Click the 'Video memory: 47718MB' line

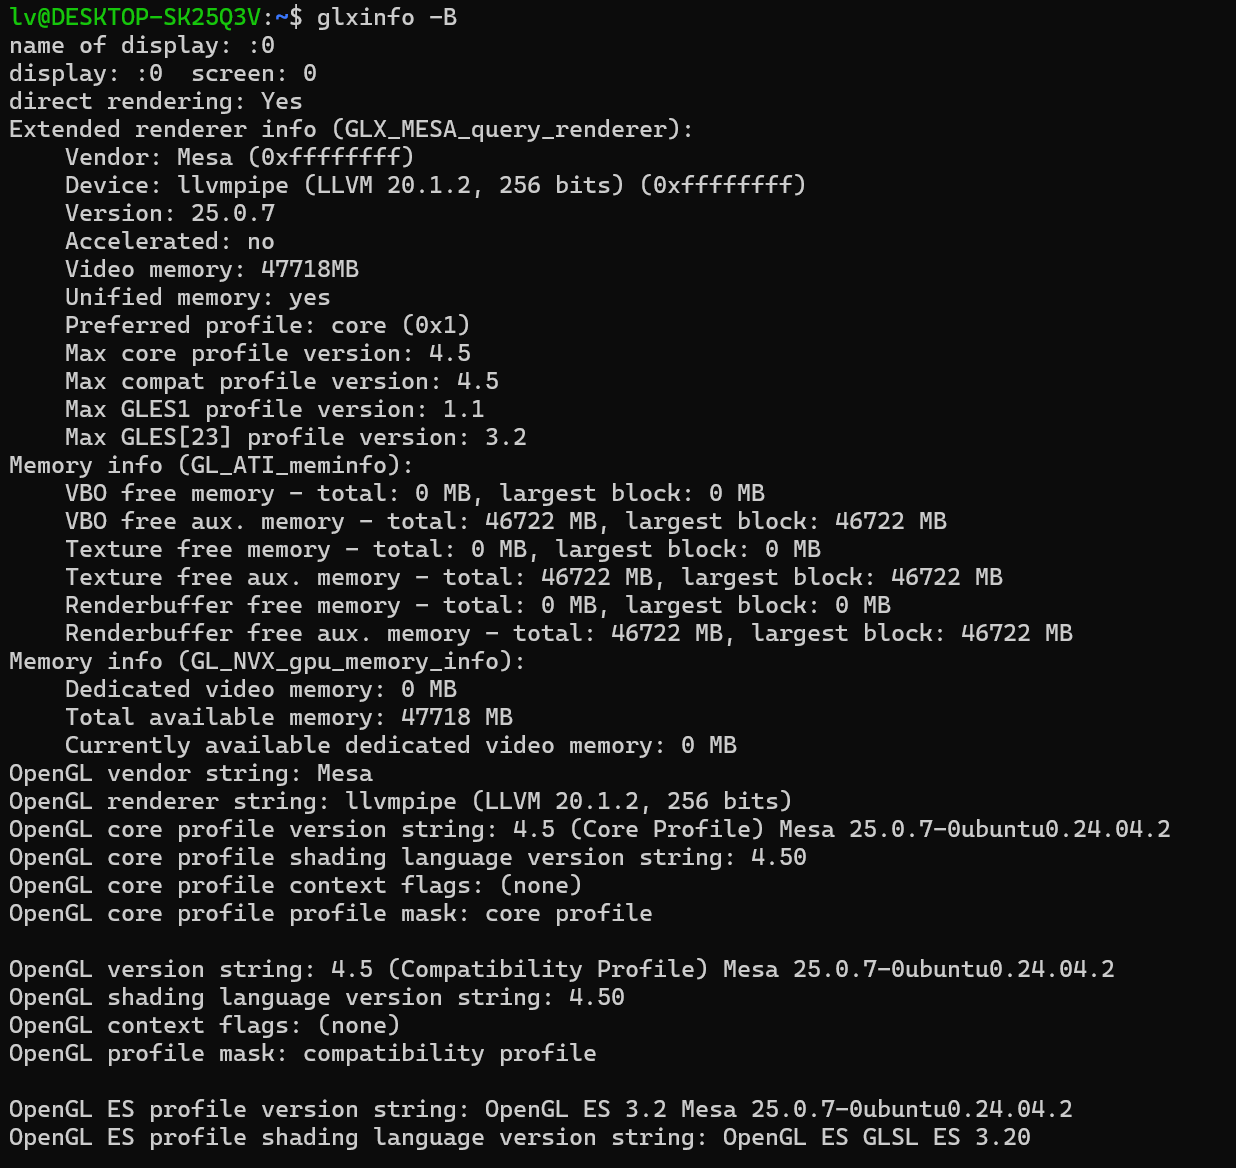pyautogui.click(x=211, y=269)
